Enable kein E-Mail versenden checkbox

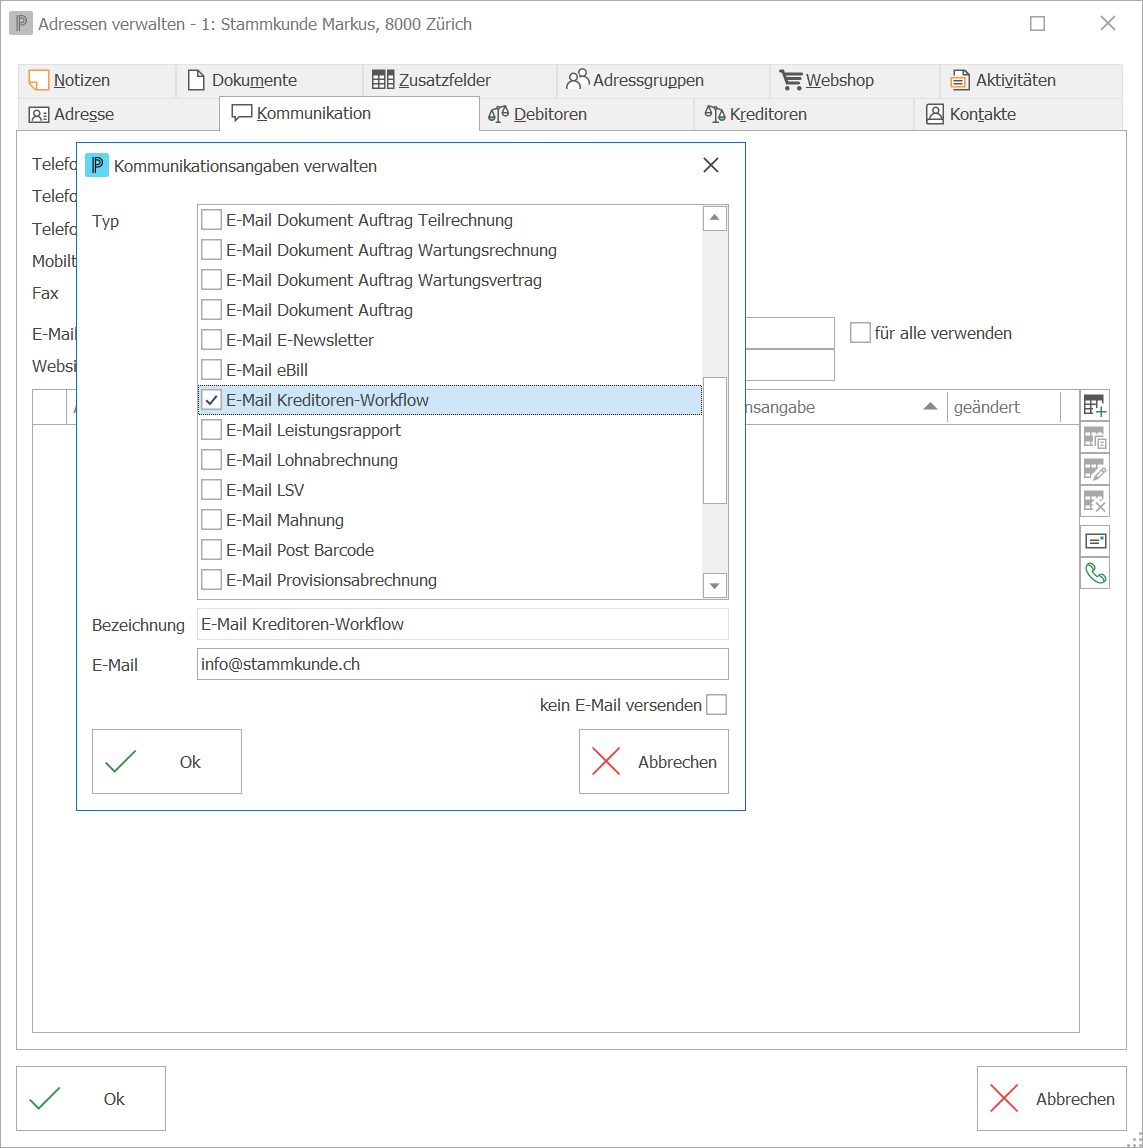pos(717,704)
